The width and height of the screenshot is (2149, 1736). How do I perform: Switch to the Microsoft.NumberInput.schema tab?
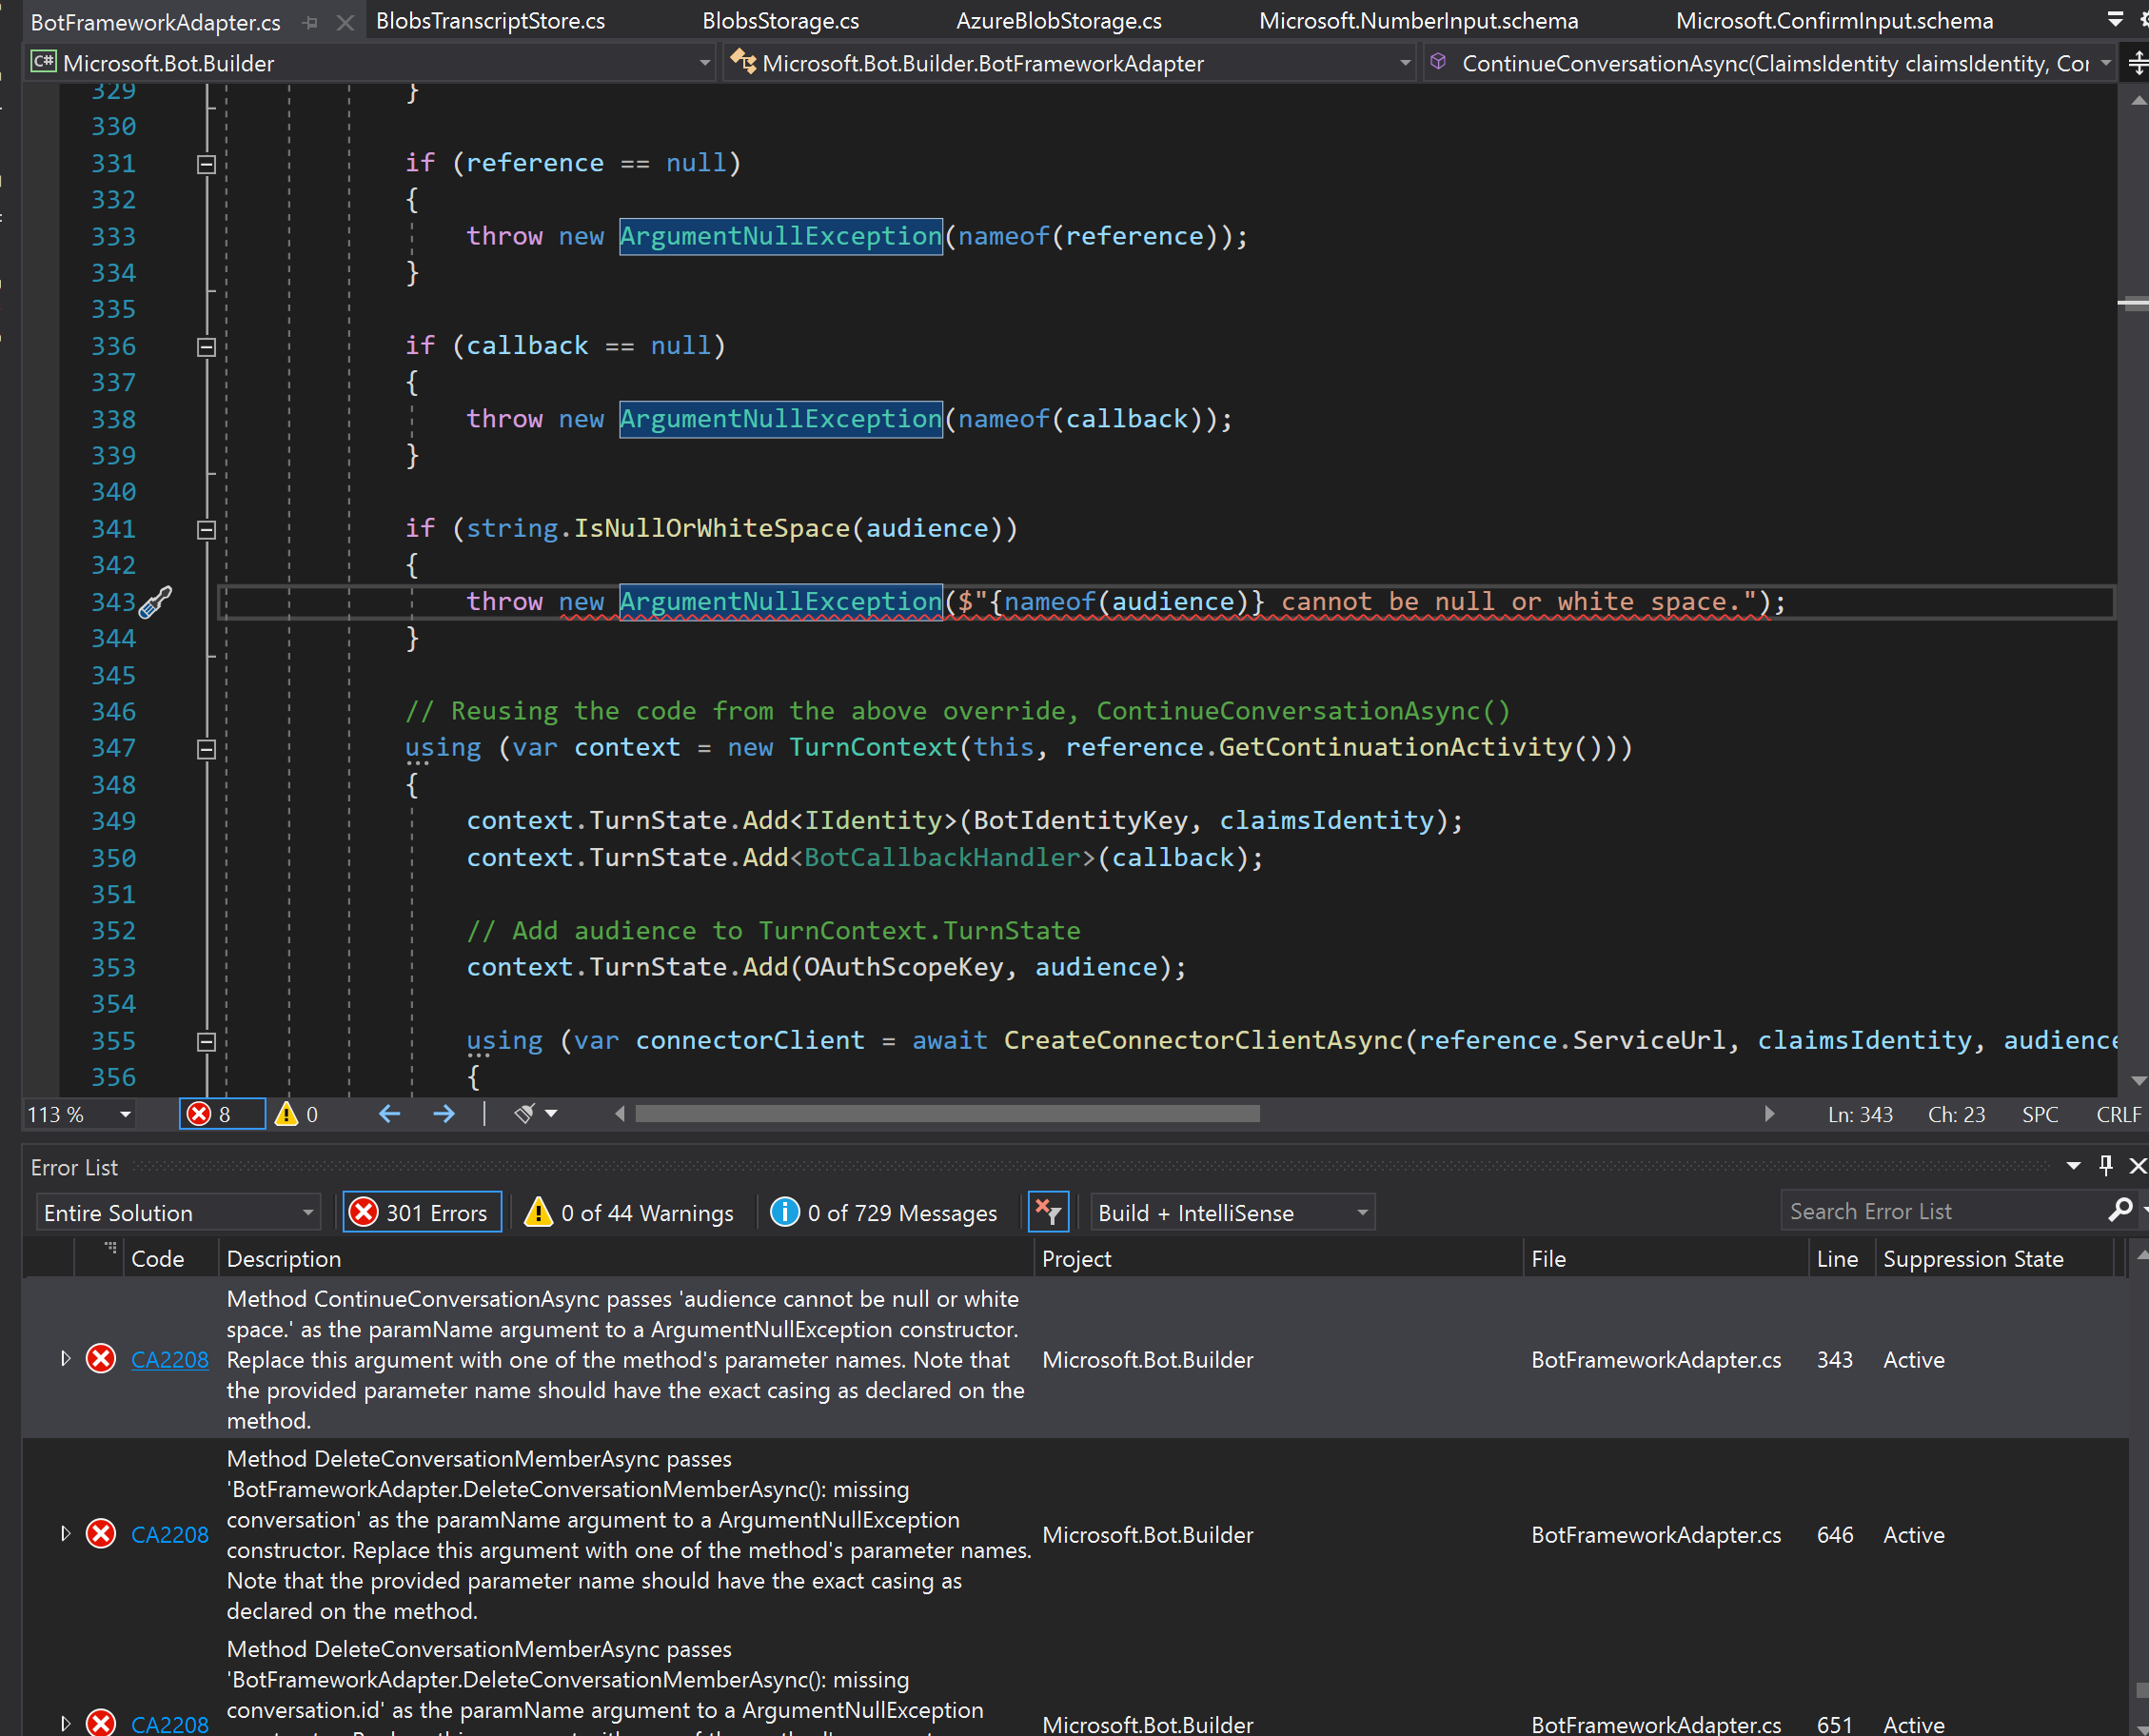(x=1419, y=20)
